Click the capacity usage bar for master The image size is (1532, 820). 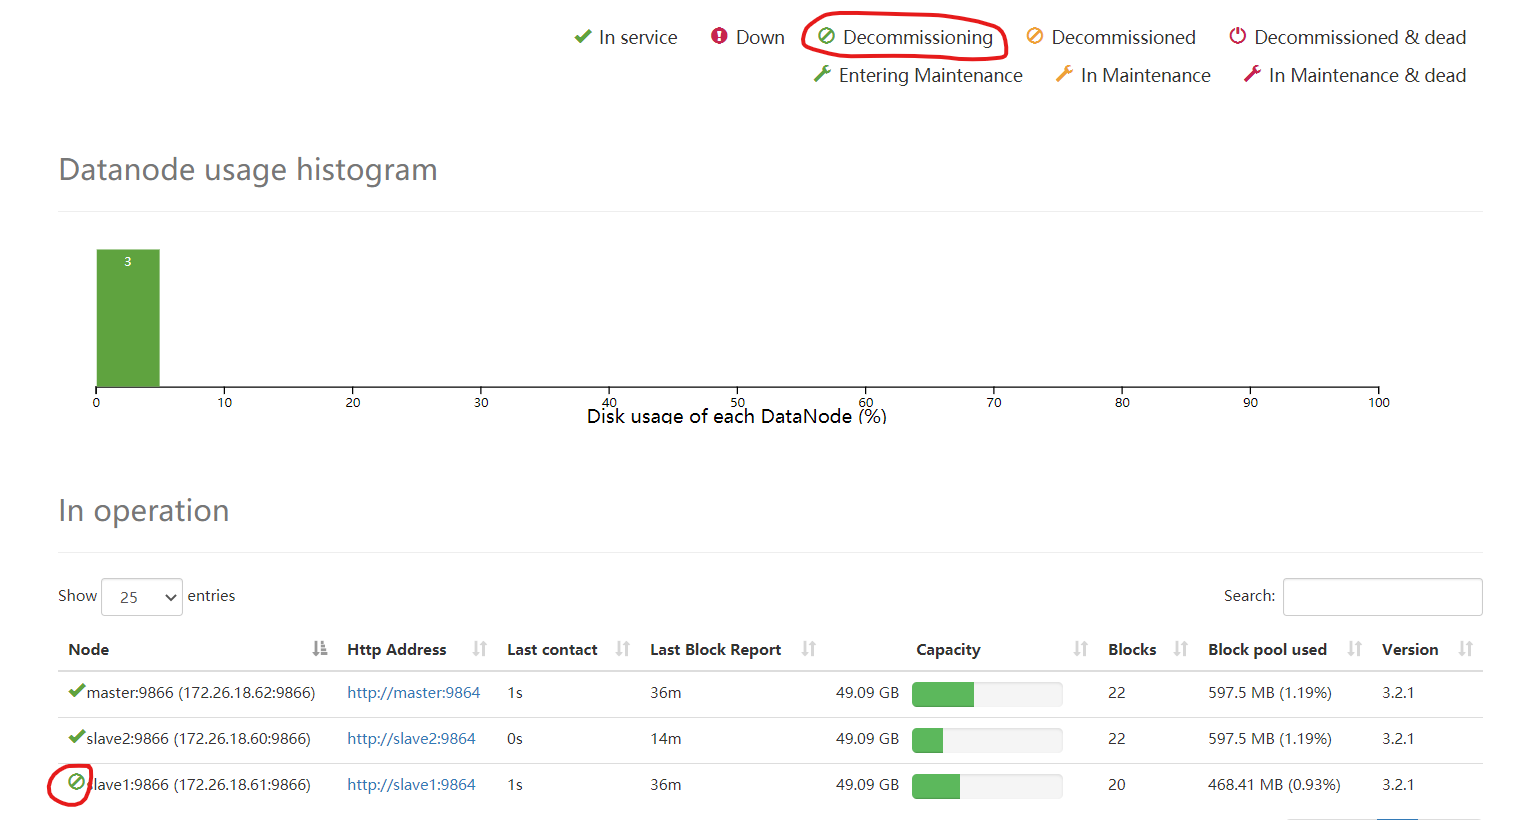987,694
